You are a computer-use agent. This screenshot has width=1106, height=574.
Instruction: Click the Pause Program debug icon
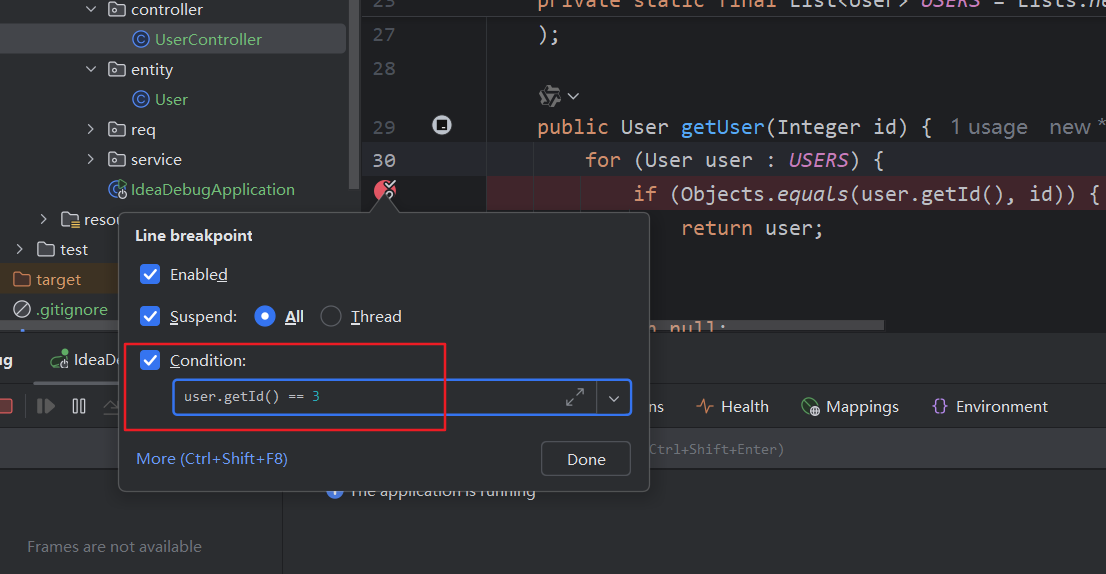[79, 406]
